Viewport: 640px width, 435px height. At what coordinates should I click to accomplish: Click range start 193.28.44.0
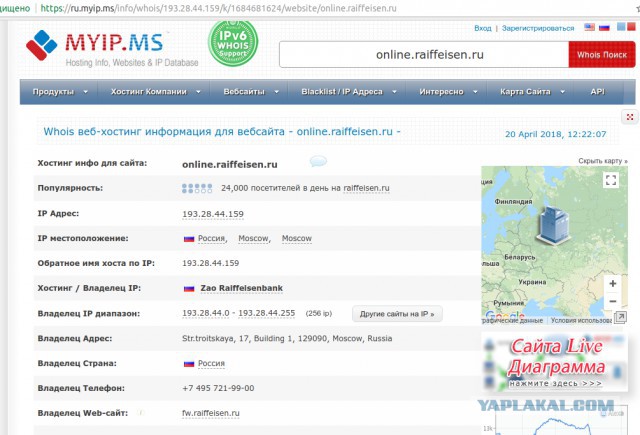pyautogui.click(x=206, y=313)
